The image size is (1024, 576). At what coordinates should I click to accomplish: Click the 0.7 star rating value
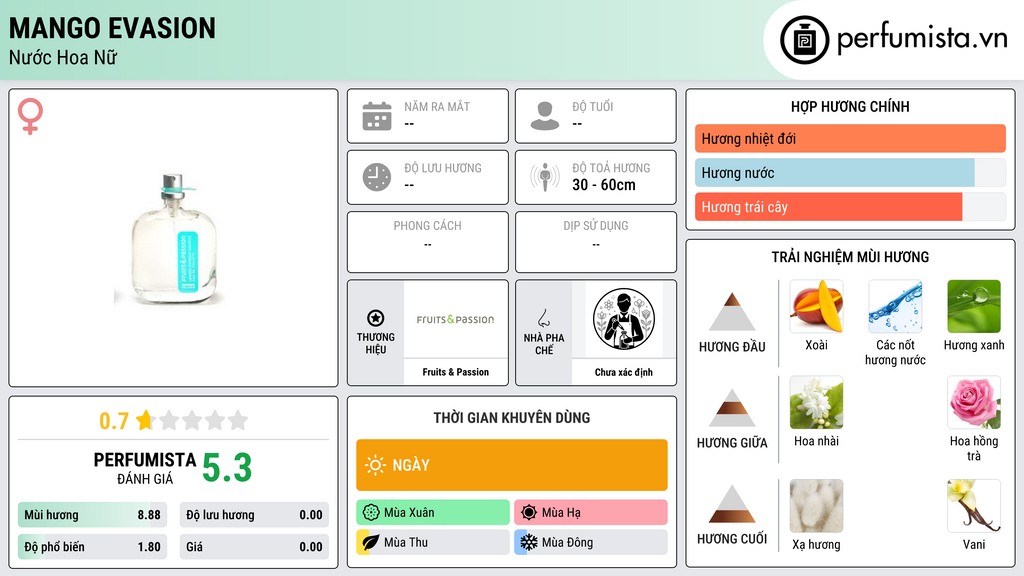pos(114,421)
